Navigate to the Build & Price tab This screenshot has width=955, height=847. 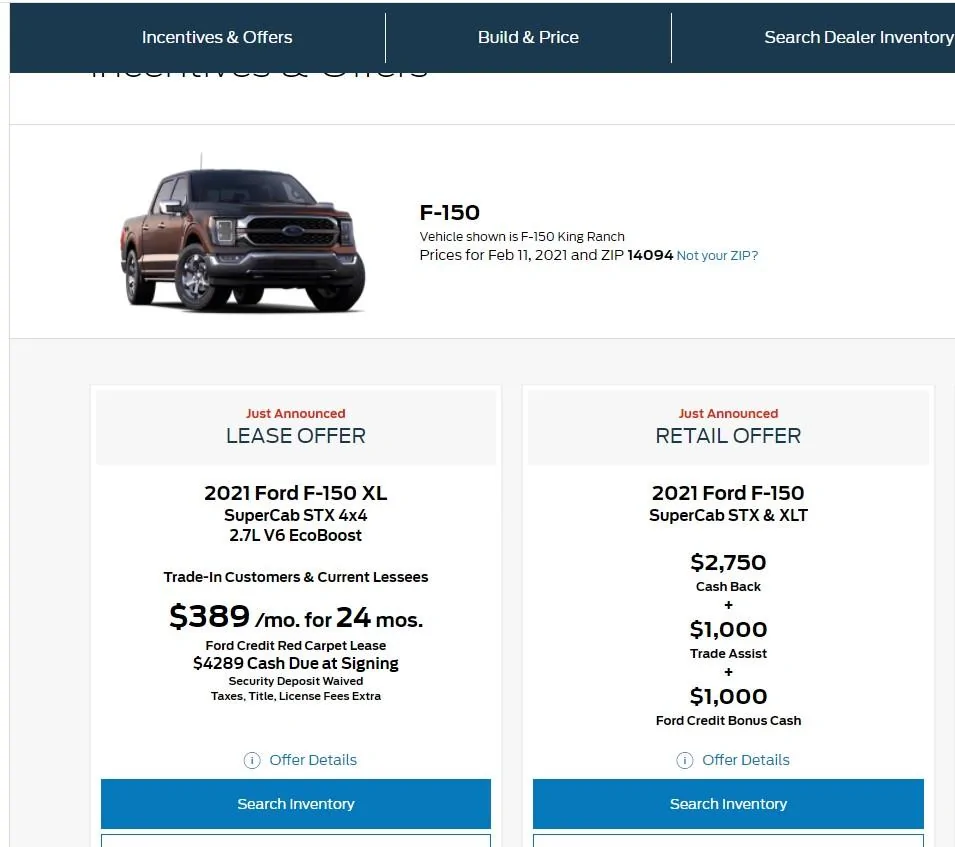pyautogui.click(x=528, y=37)
